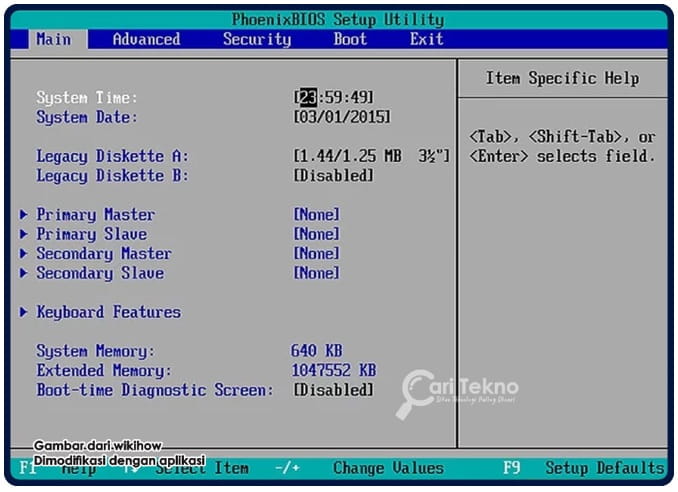This screenshot has height=492, width=678.
Task: Toggle Boot-time Diagnostic Screen Disabled value
Action: pyautogui.click(x=333, y=390)
